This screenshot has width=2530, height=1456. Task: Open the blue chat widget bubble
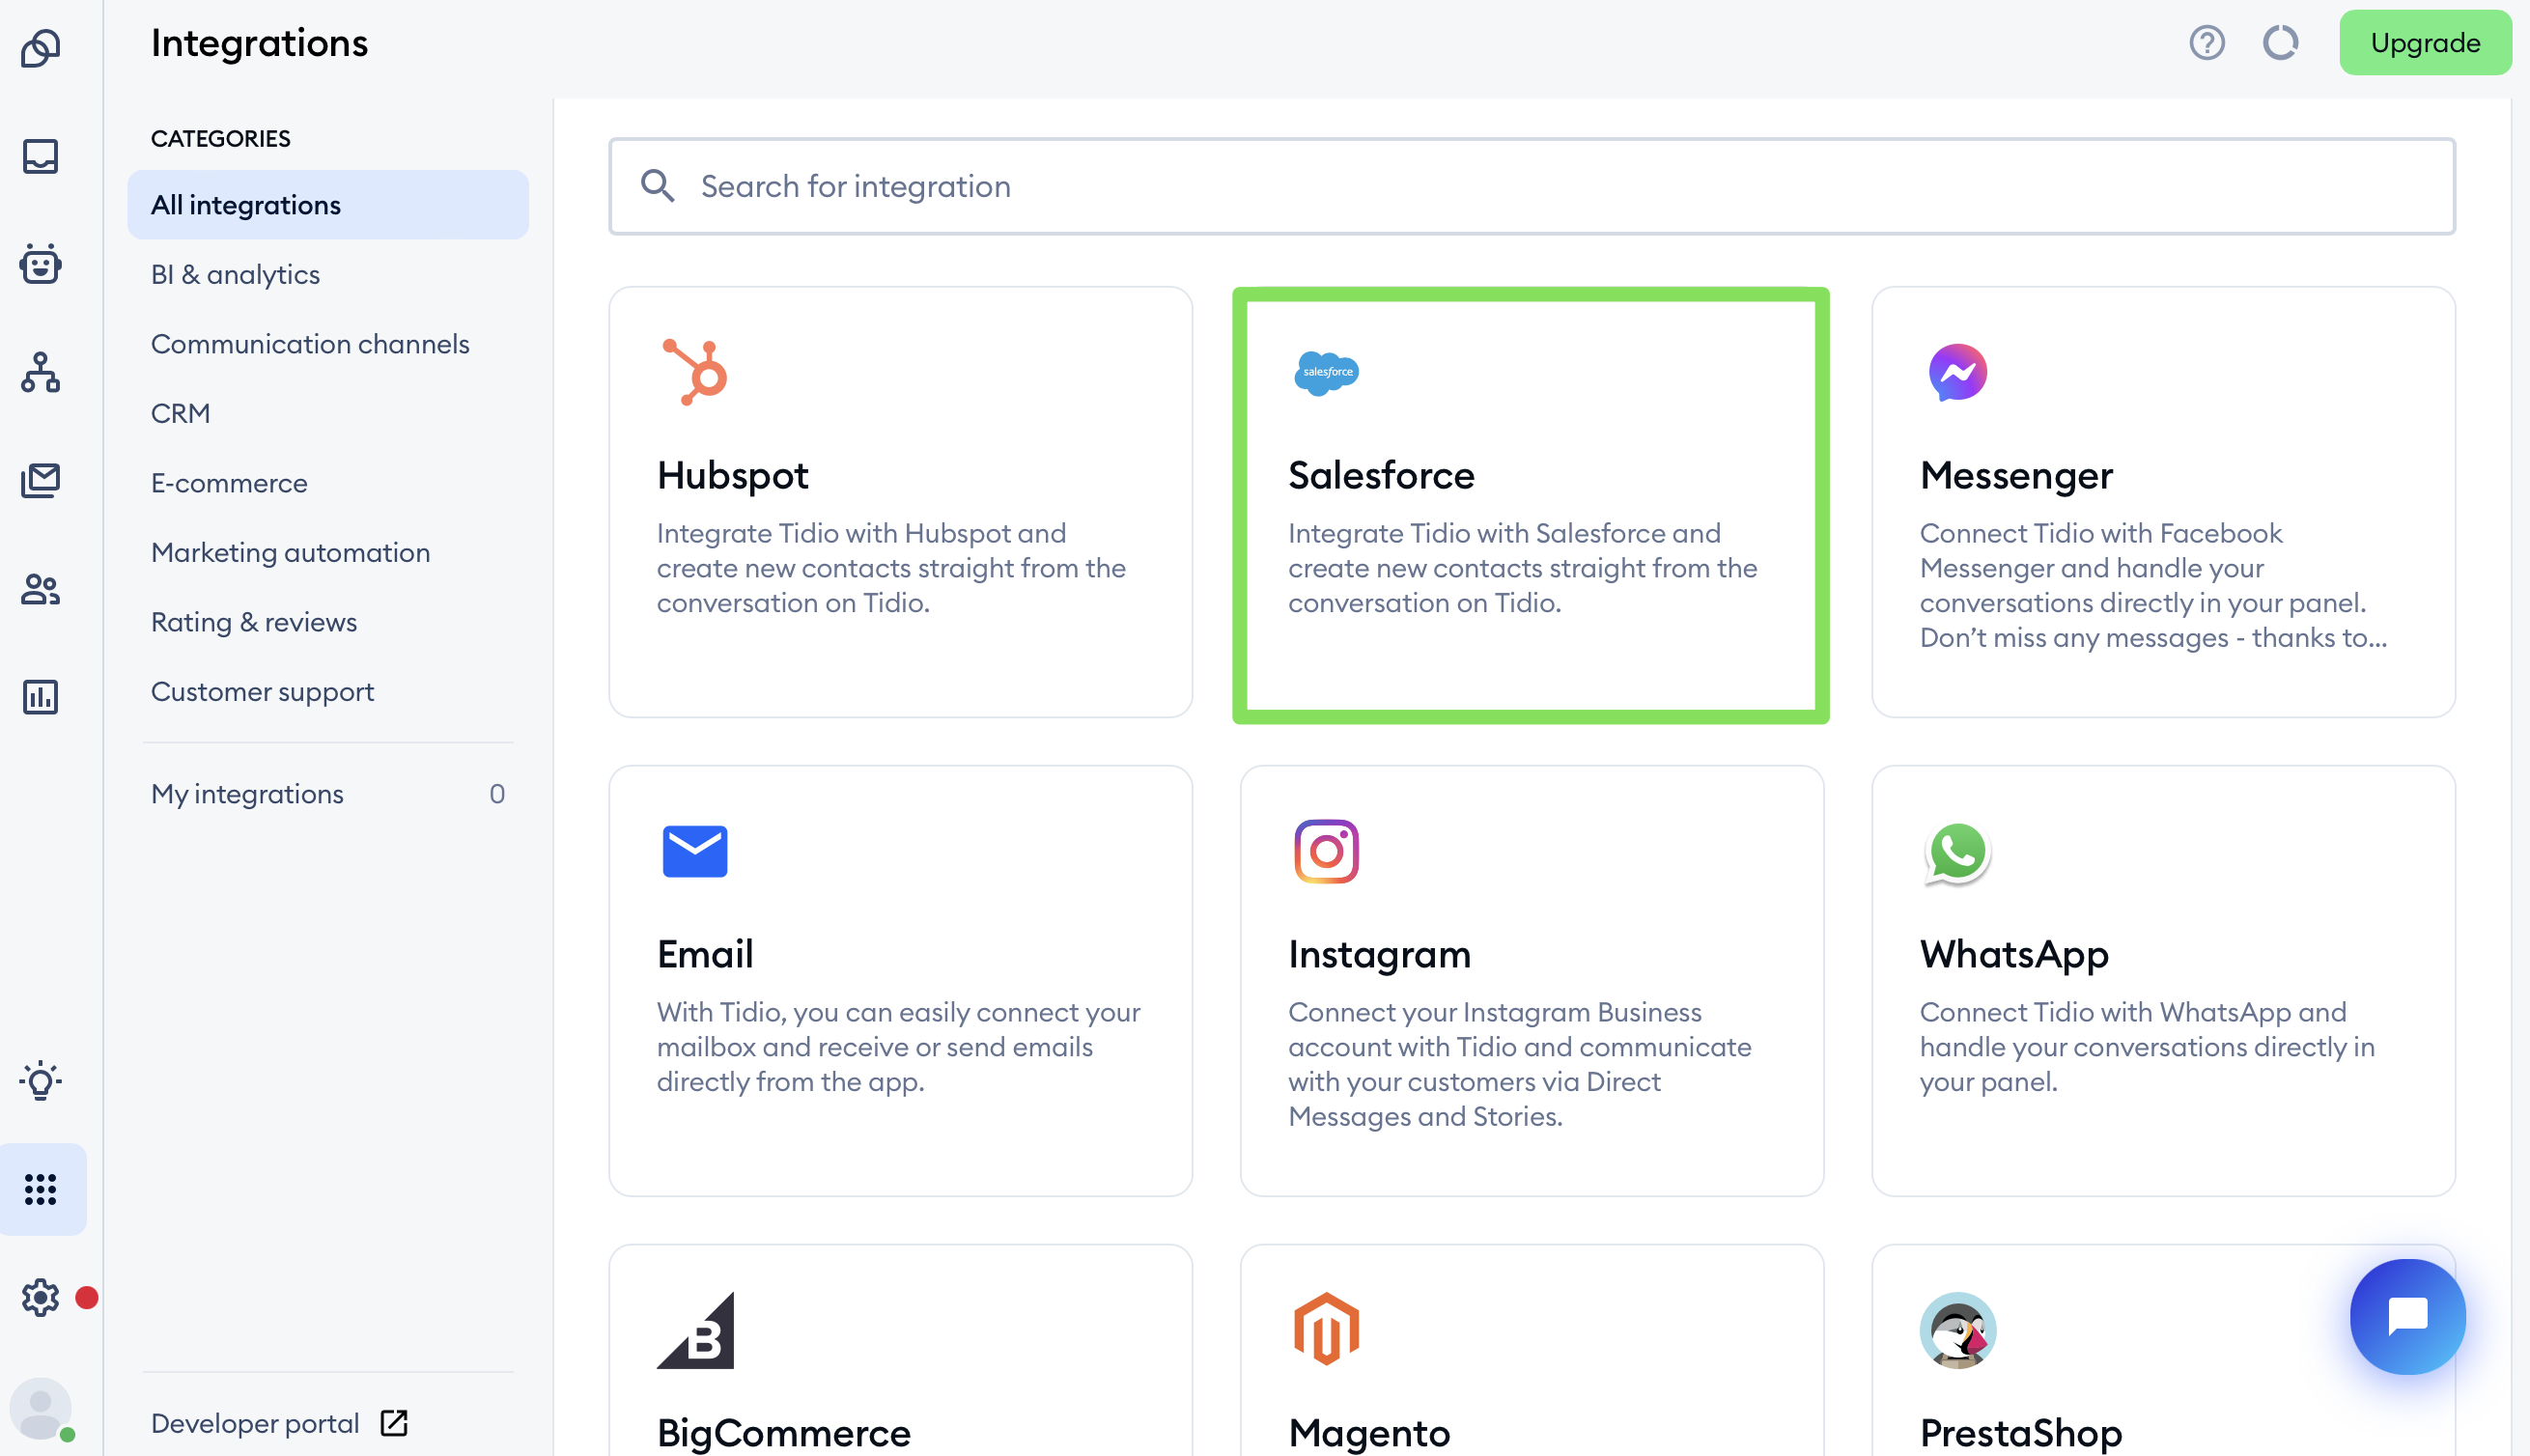coord(2407,1316)
